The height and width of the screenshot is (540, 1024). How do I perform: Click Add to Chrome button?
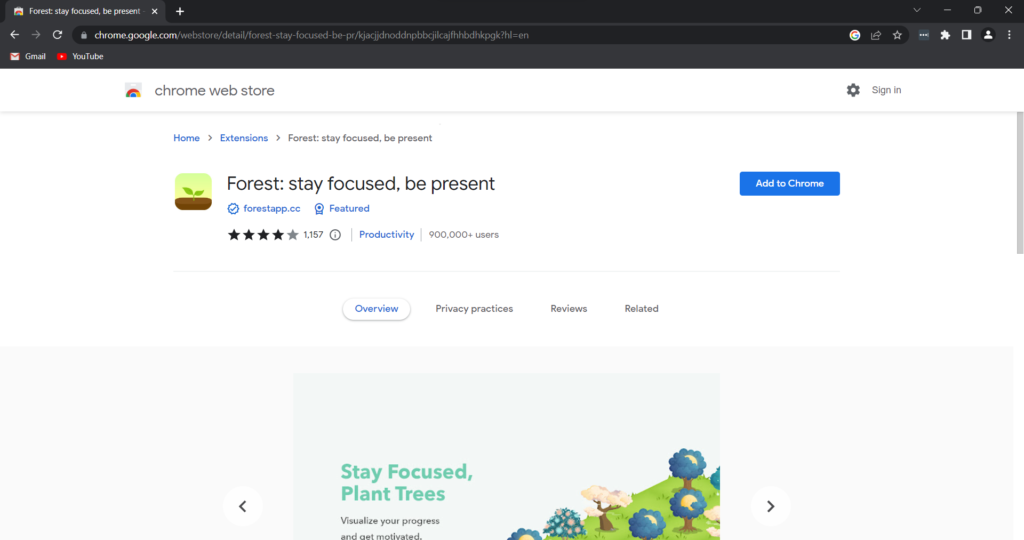(790, 183)
